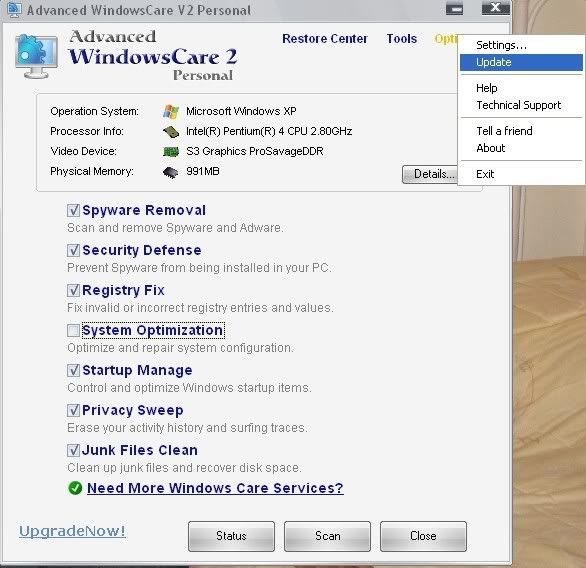Image resolution: width=586 pixels, height=568 pixels.
Task: Uncheck the Privacy Sweep checkbox
Action: (x=73, y=410)
